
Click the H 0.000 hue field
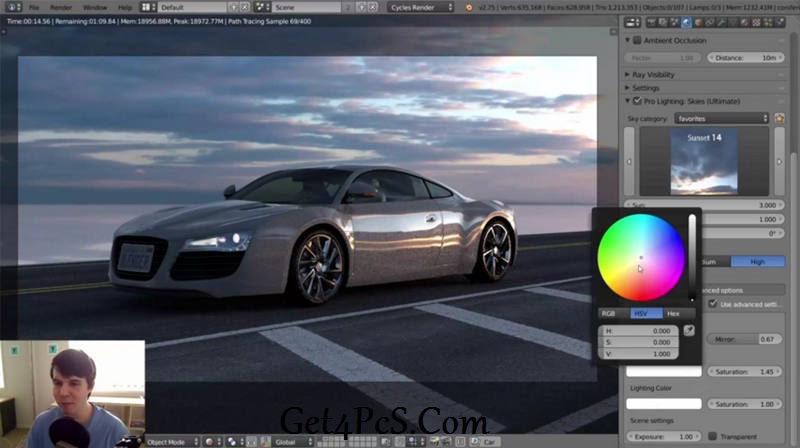638,331
